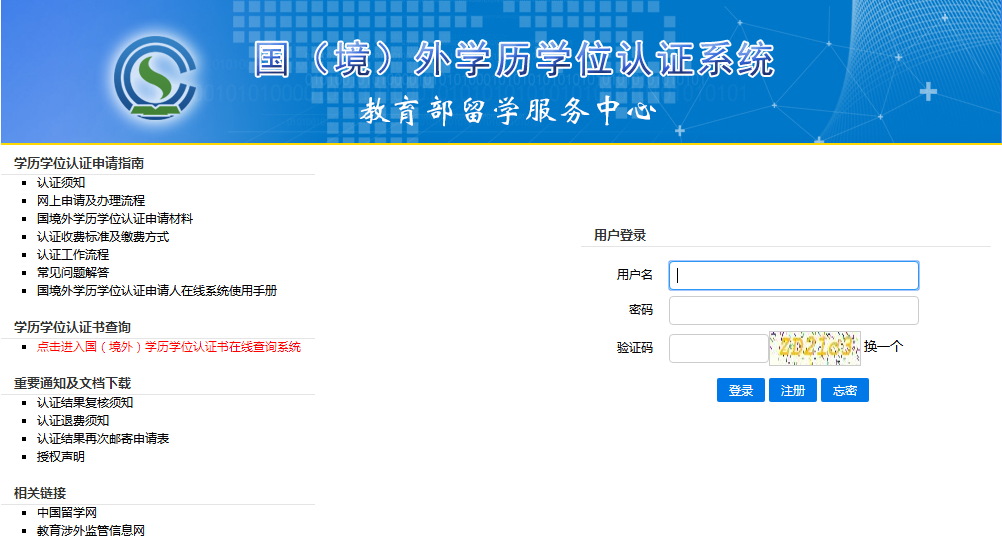Image resolution: width=1002 pixels, height=551 pixels.
Task: Click the 换一个 refresh captcha link
Action: tap(883, 347)
